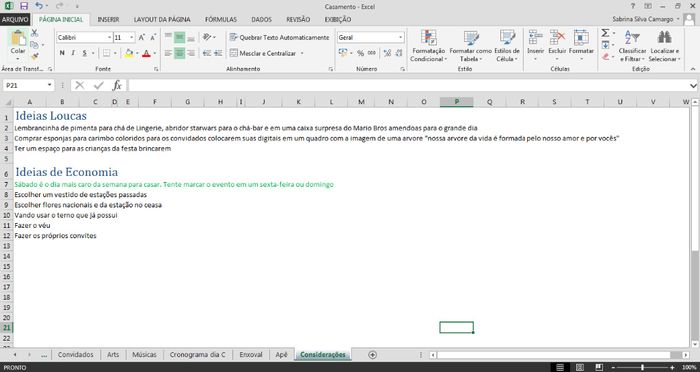
Task: Open the Name Box dropdown arrow
Action: coord(50,85)
